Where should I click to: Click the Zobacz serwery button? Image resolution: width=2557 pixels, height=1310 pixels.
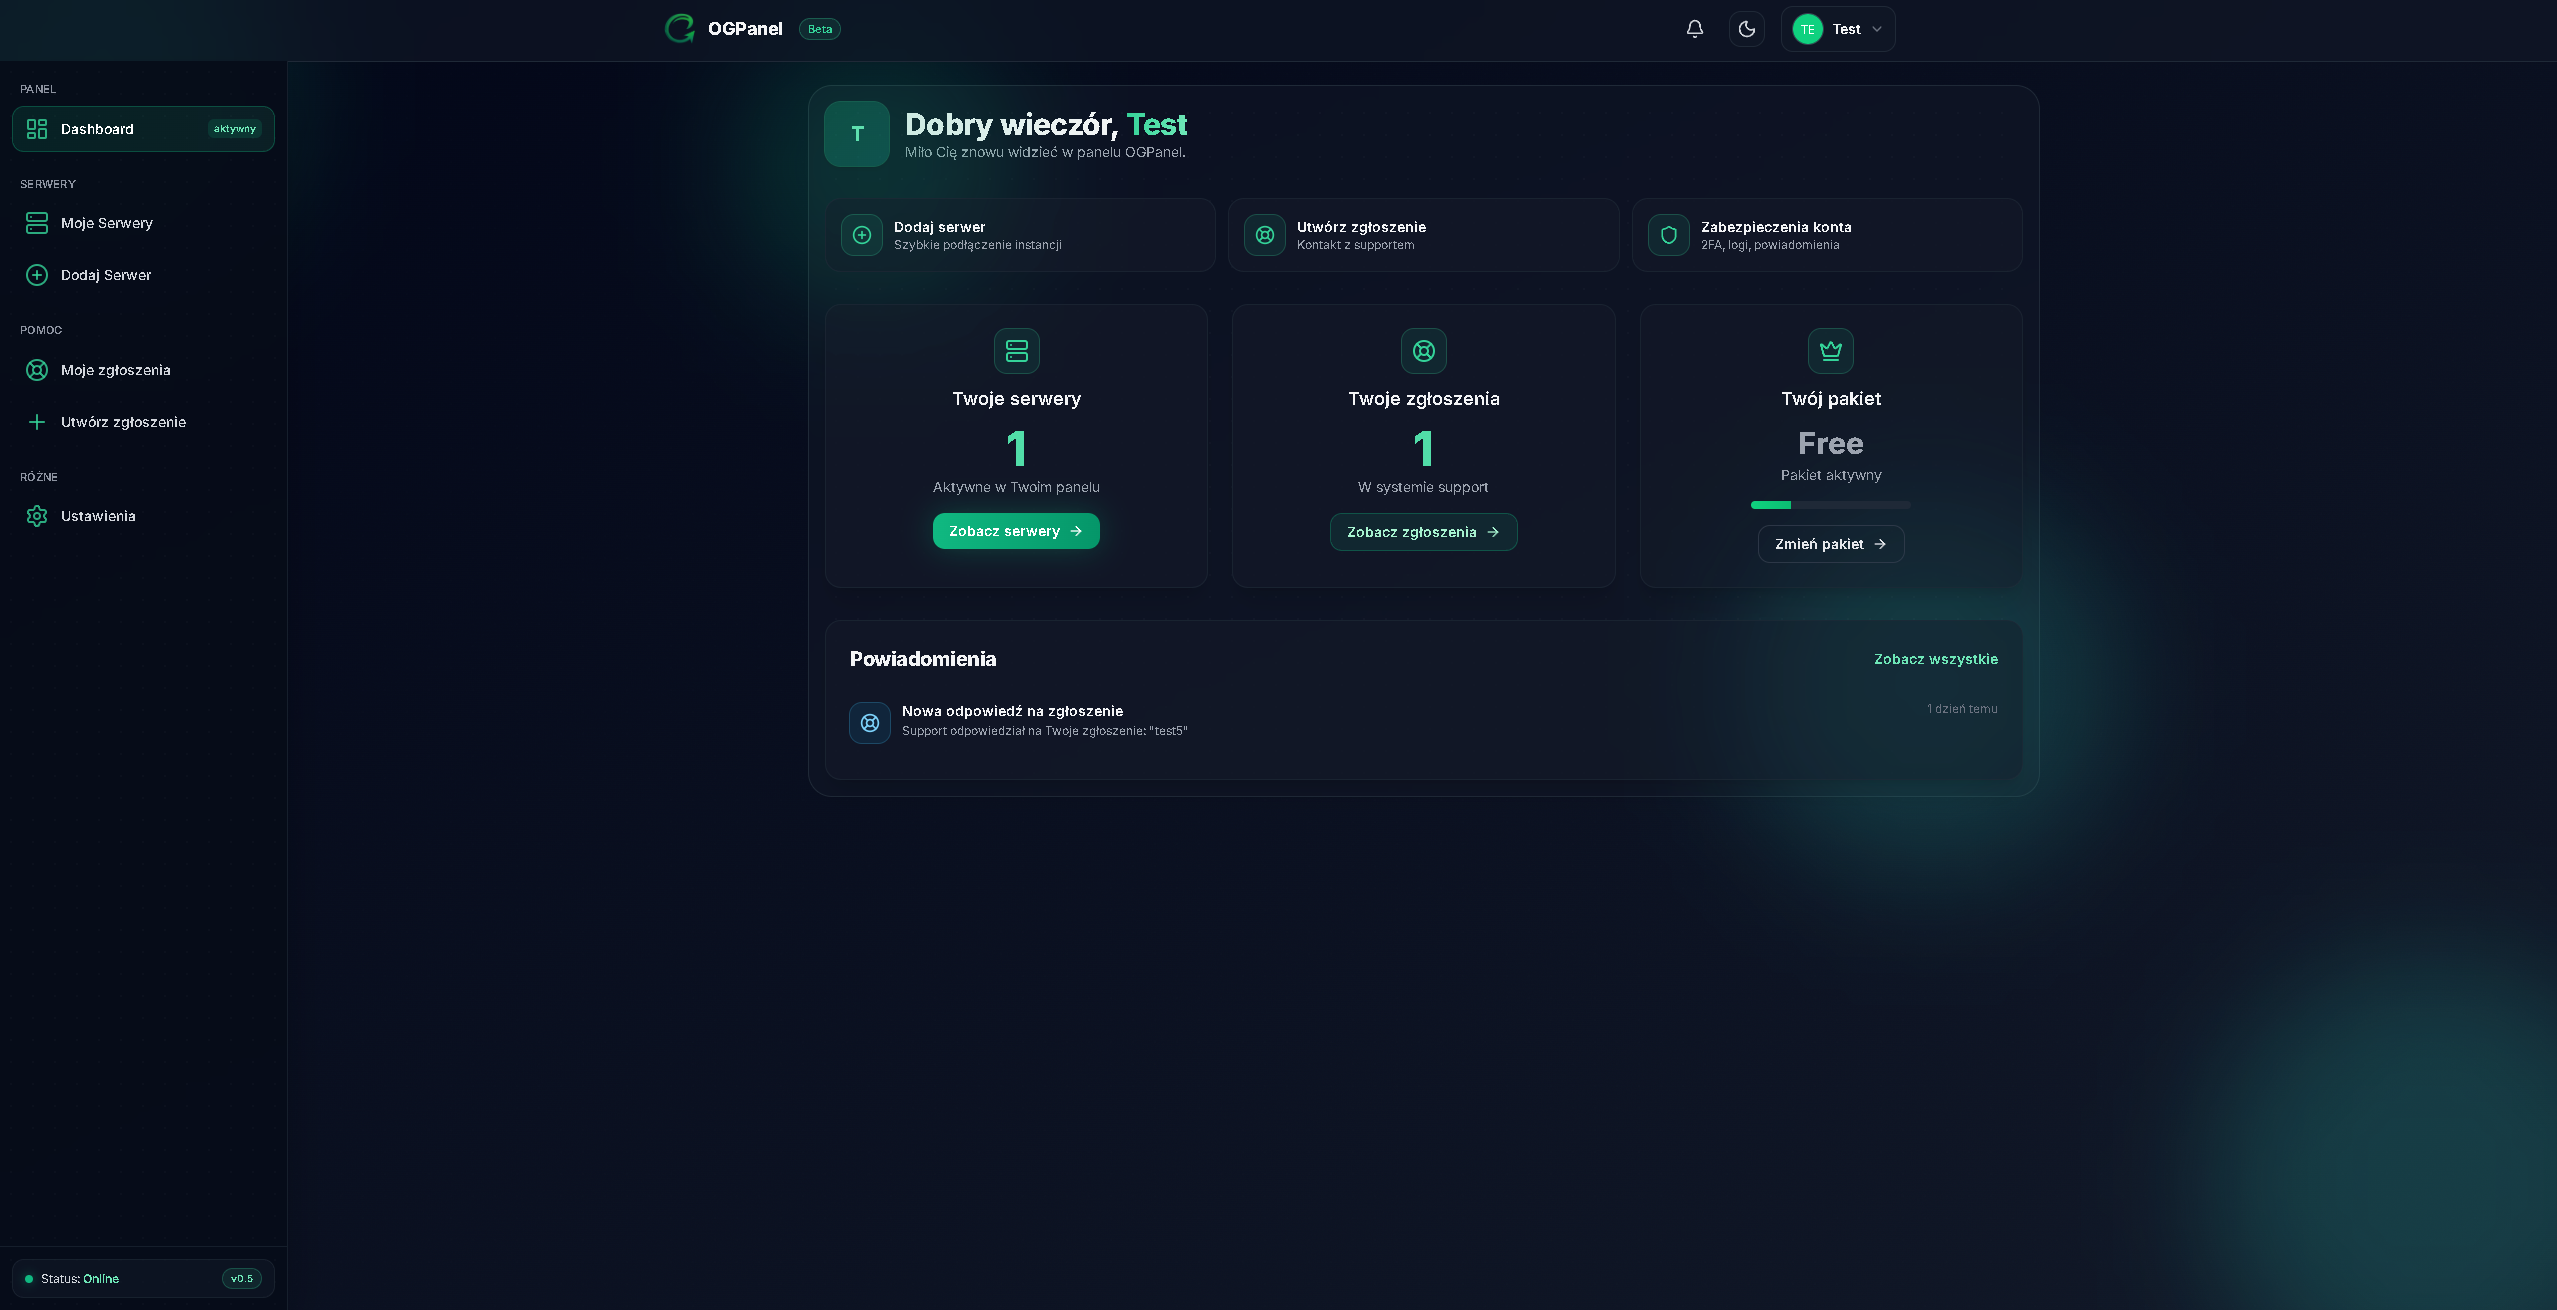pyautogui.click(x=1015, y=531)
